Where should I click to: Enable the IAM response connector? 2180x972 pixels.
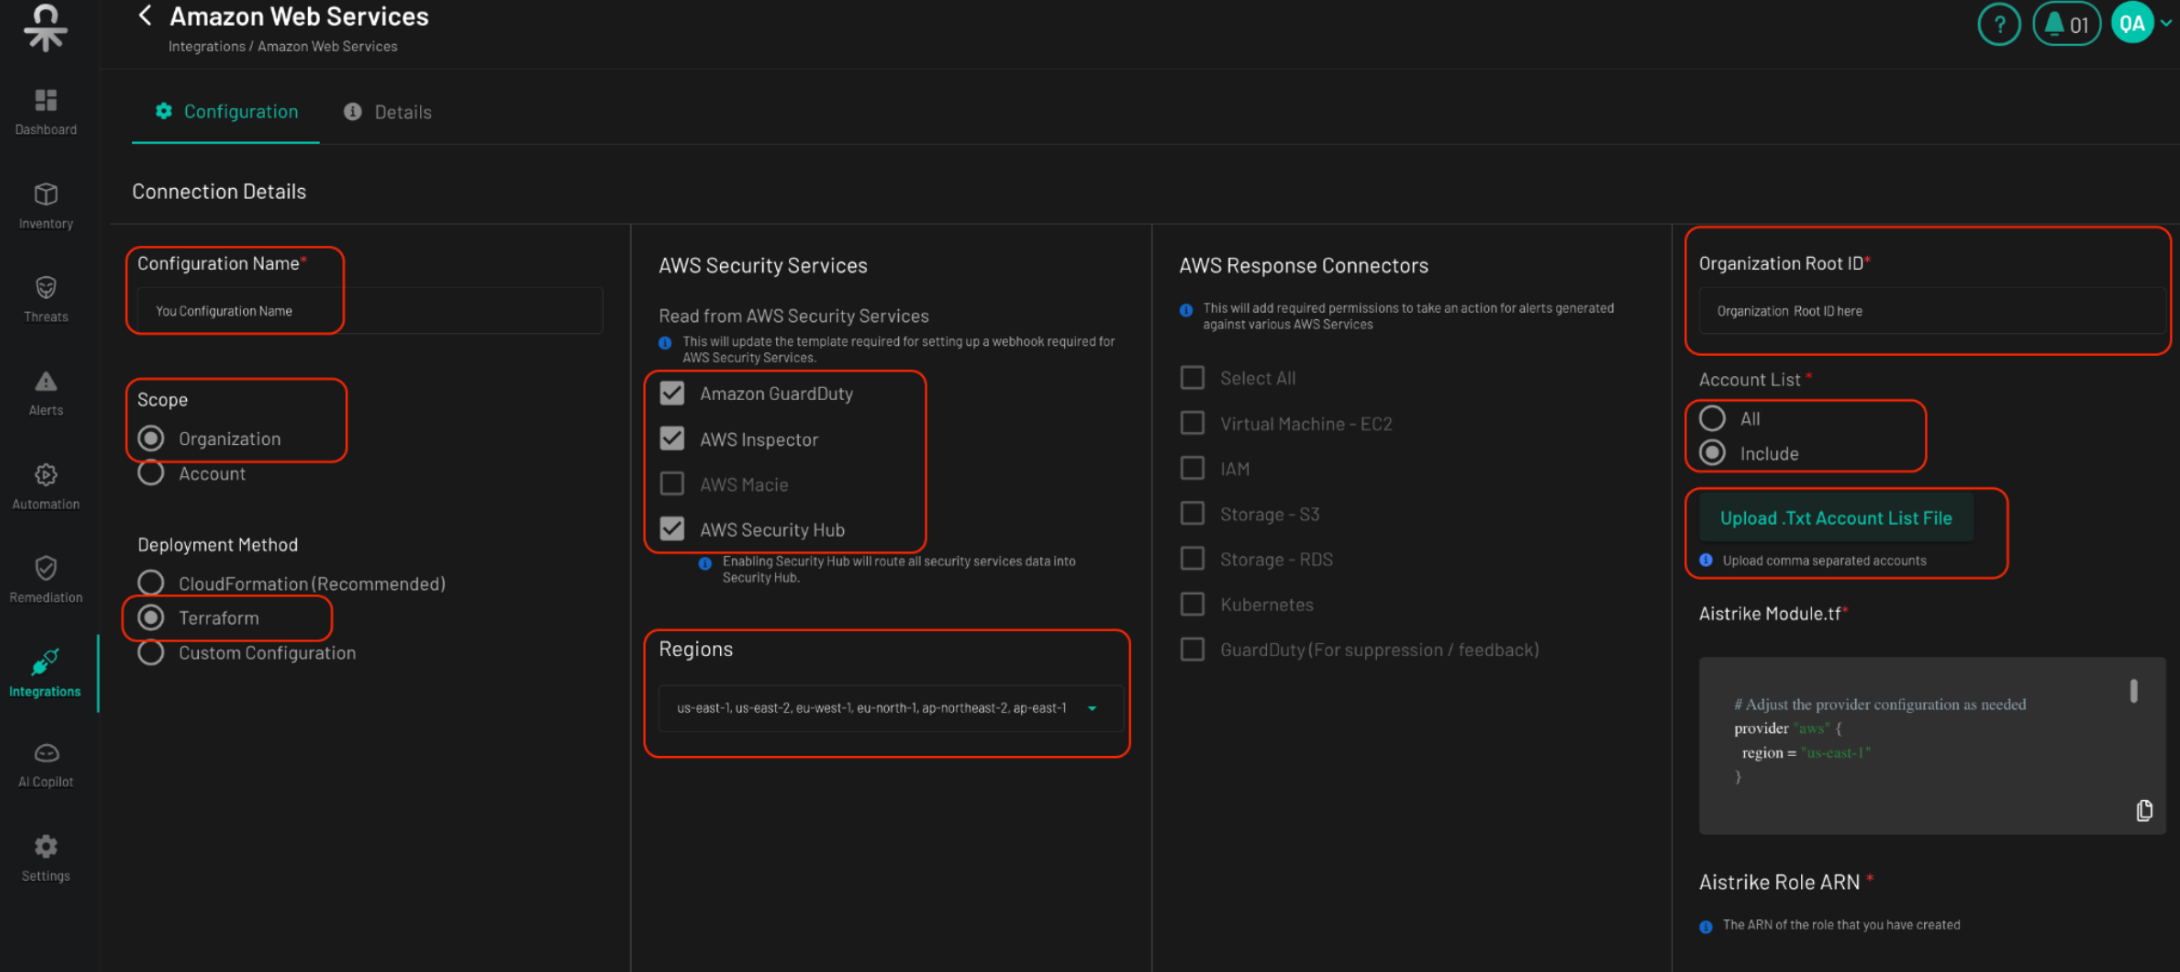(1192, 468)
